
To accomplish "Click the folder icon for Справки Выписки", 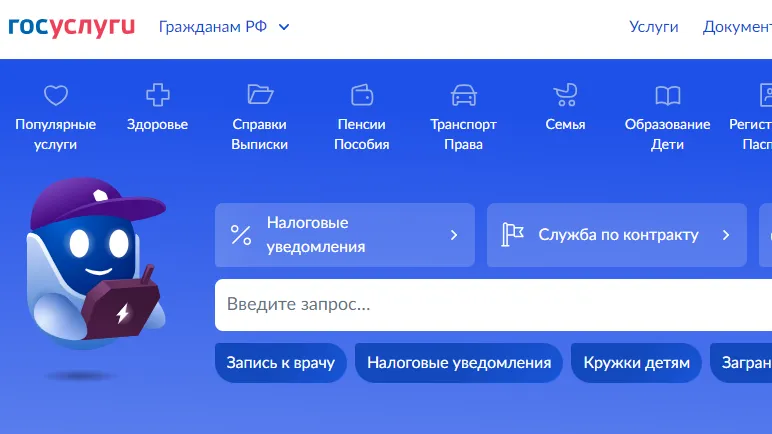I will (260, 94).
